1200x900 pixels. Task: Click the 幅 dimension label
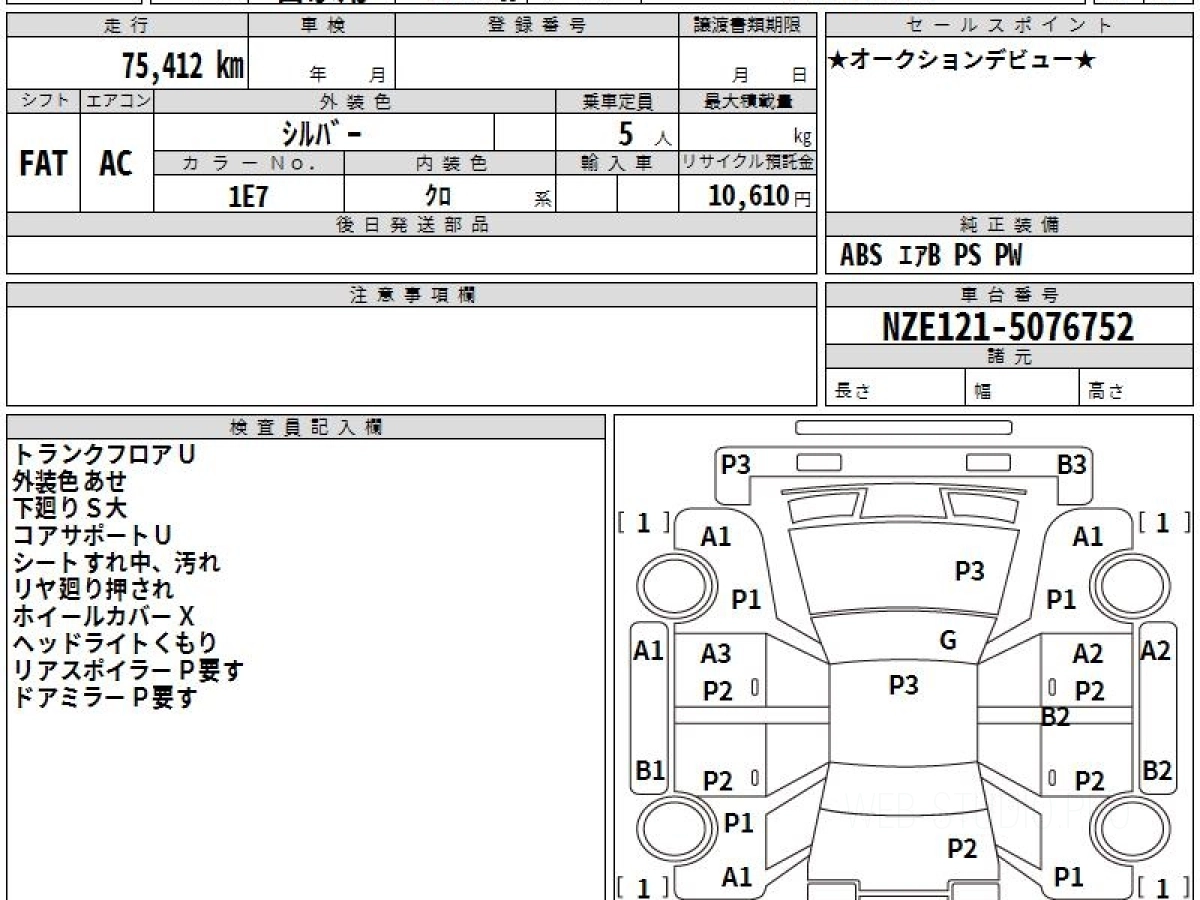(982, 392)
